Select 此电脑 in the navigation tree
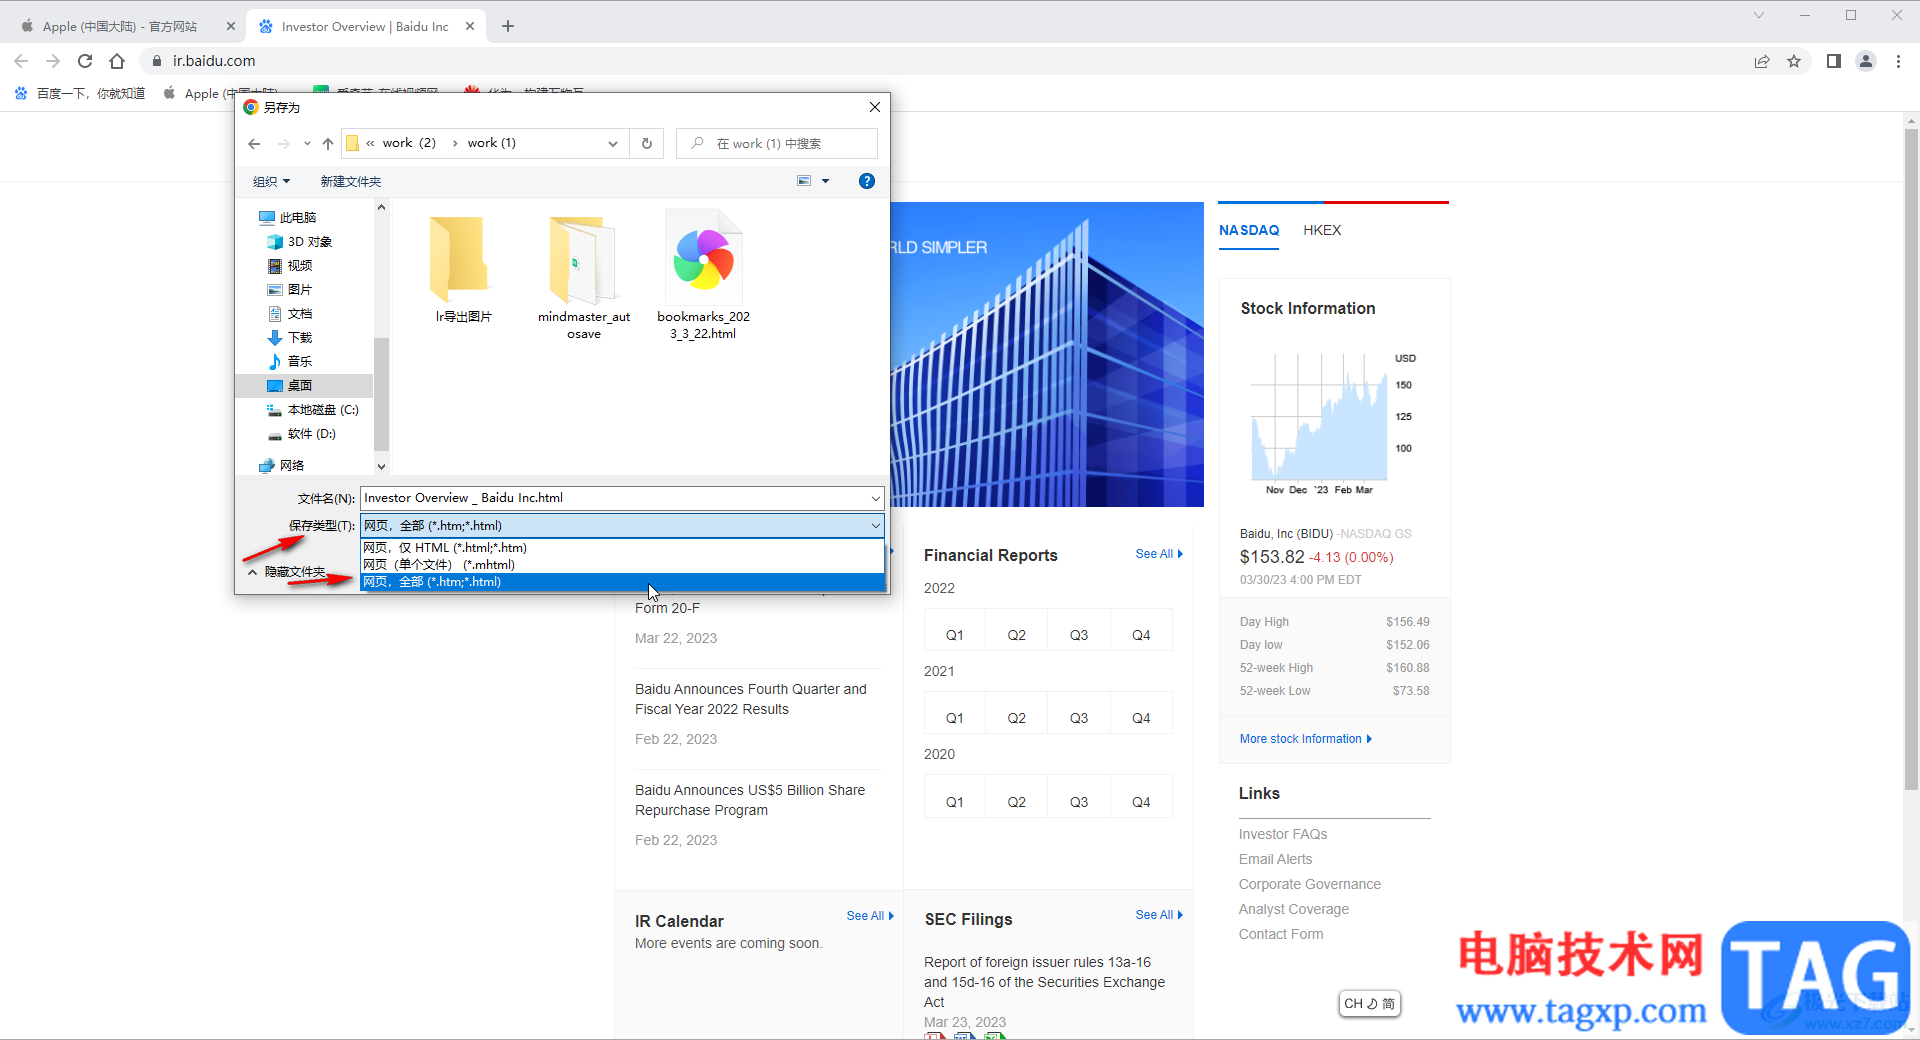The height and width of the screenshot is (1040, 1920). (x=297, y=217)
